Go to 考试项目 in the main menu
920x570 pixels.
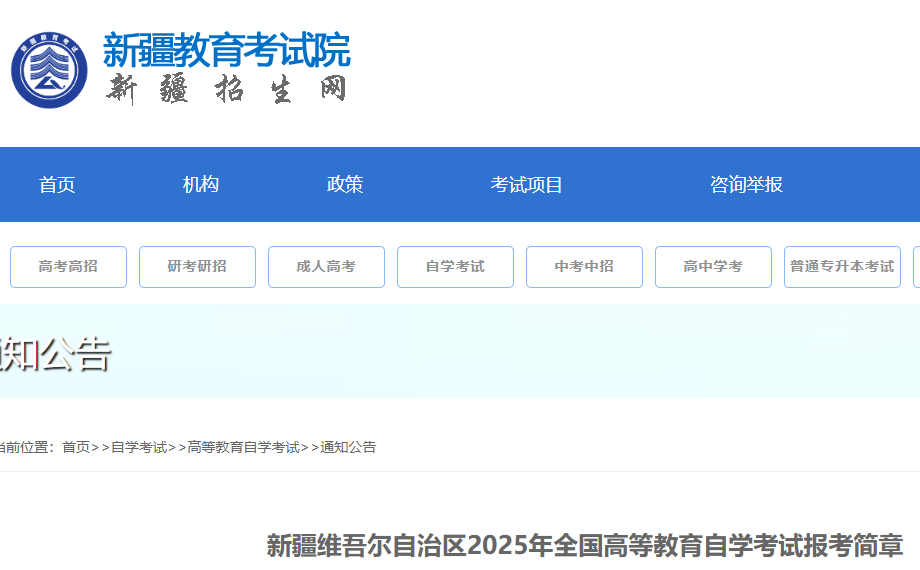tap(527, 185)
